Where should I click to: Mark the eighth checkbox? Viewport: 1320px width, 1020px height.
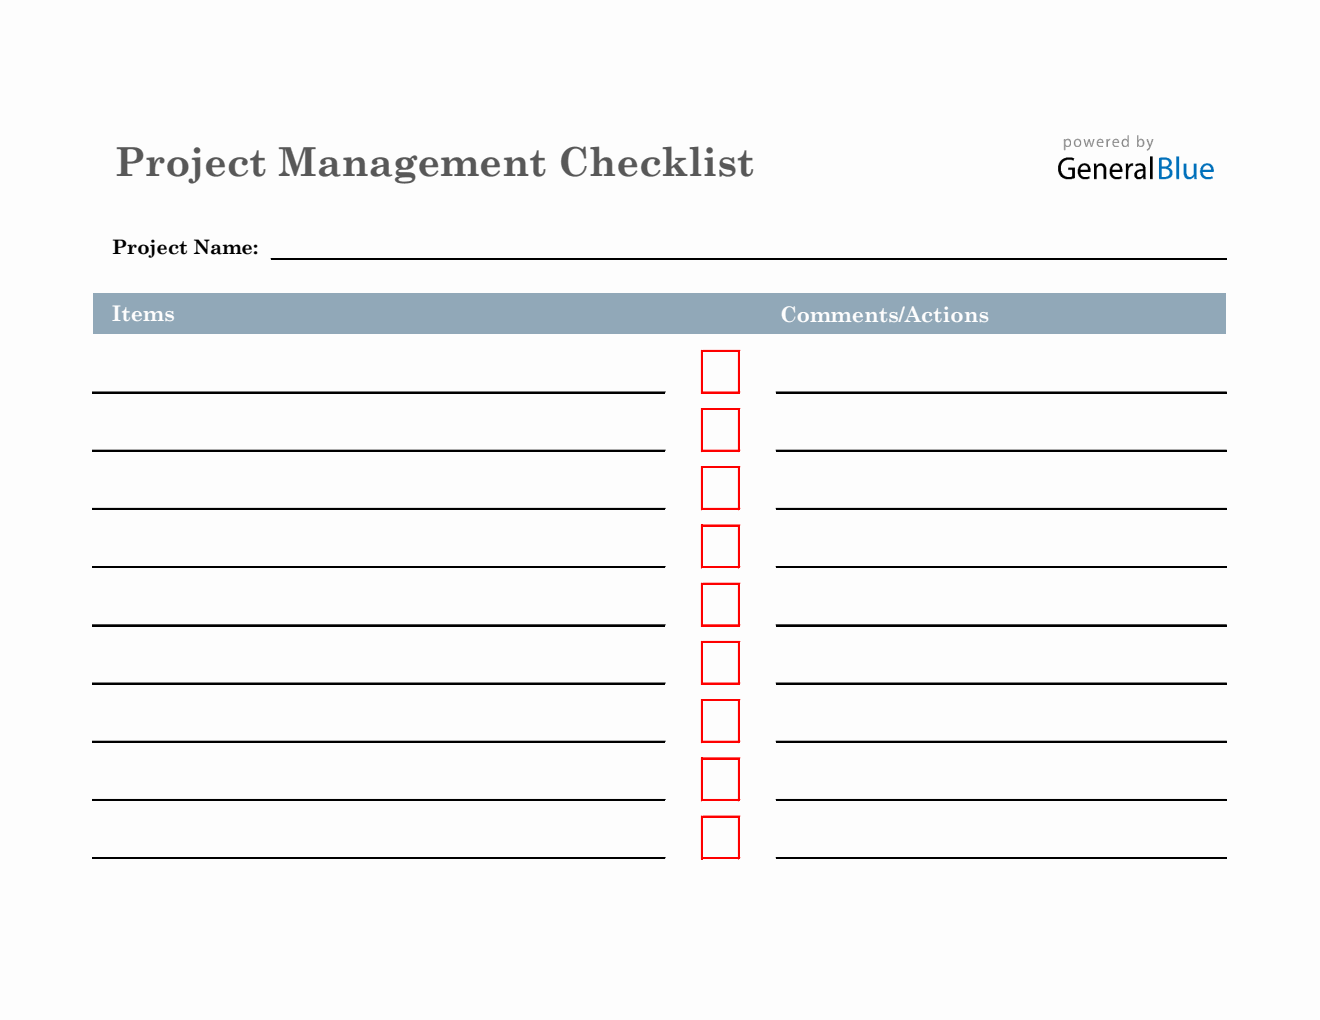pyautogui.click(x=720, y=779)
